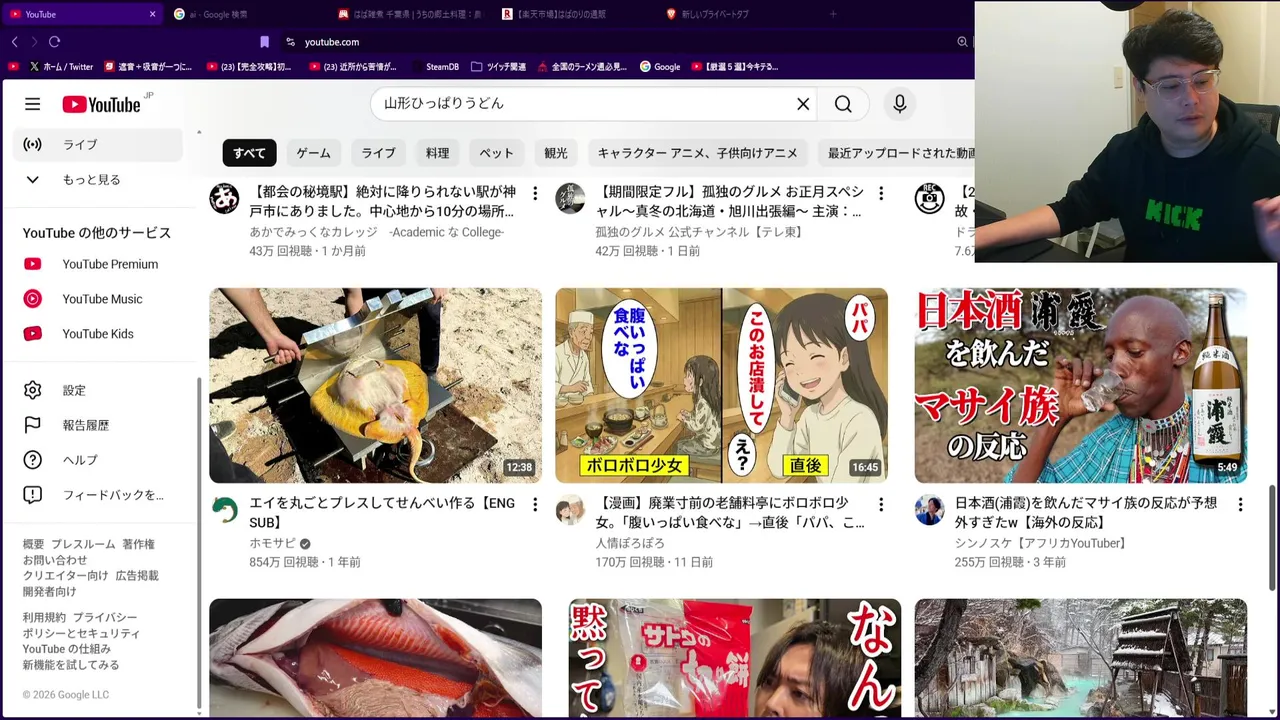Open フィードバックを送信 in the sidebar
The image size is (1280, 720).
point(98,495)
